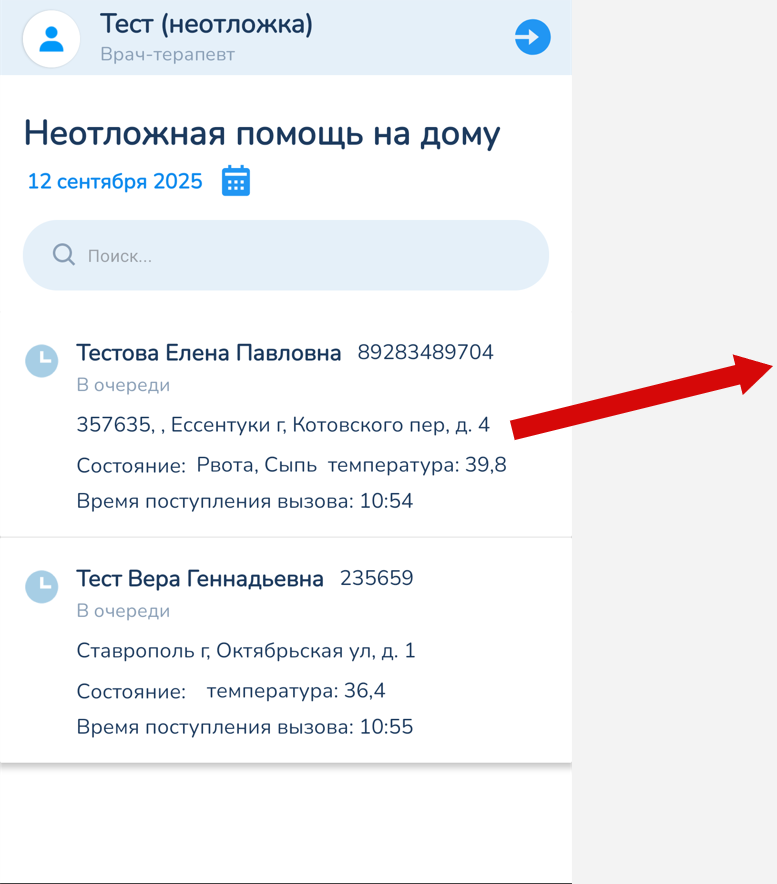Click the magnifying glass search icon
The image size is (777, 884).
click(64, 255)
